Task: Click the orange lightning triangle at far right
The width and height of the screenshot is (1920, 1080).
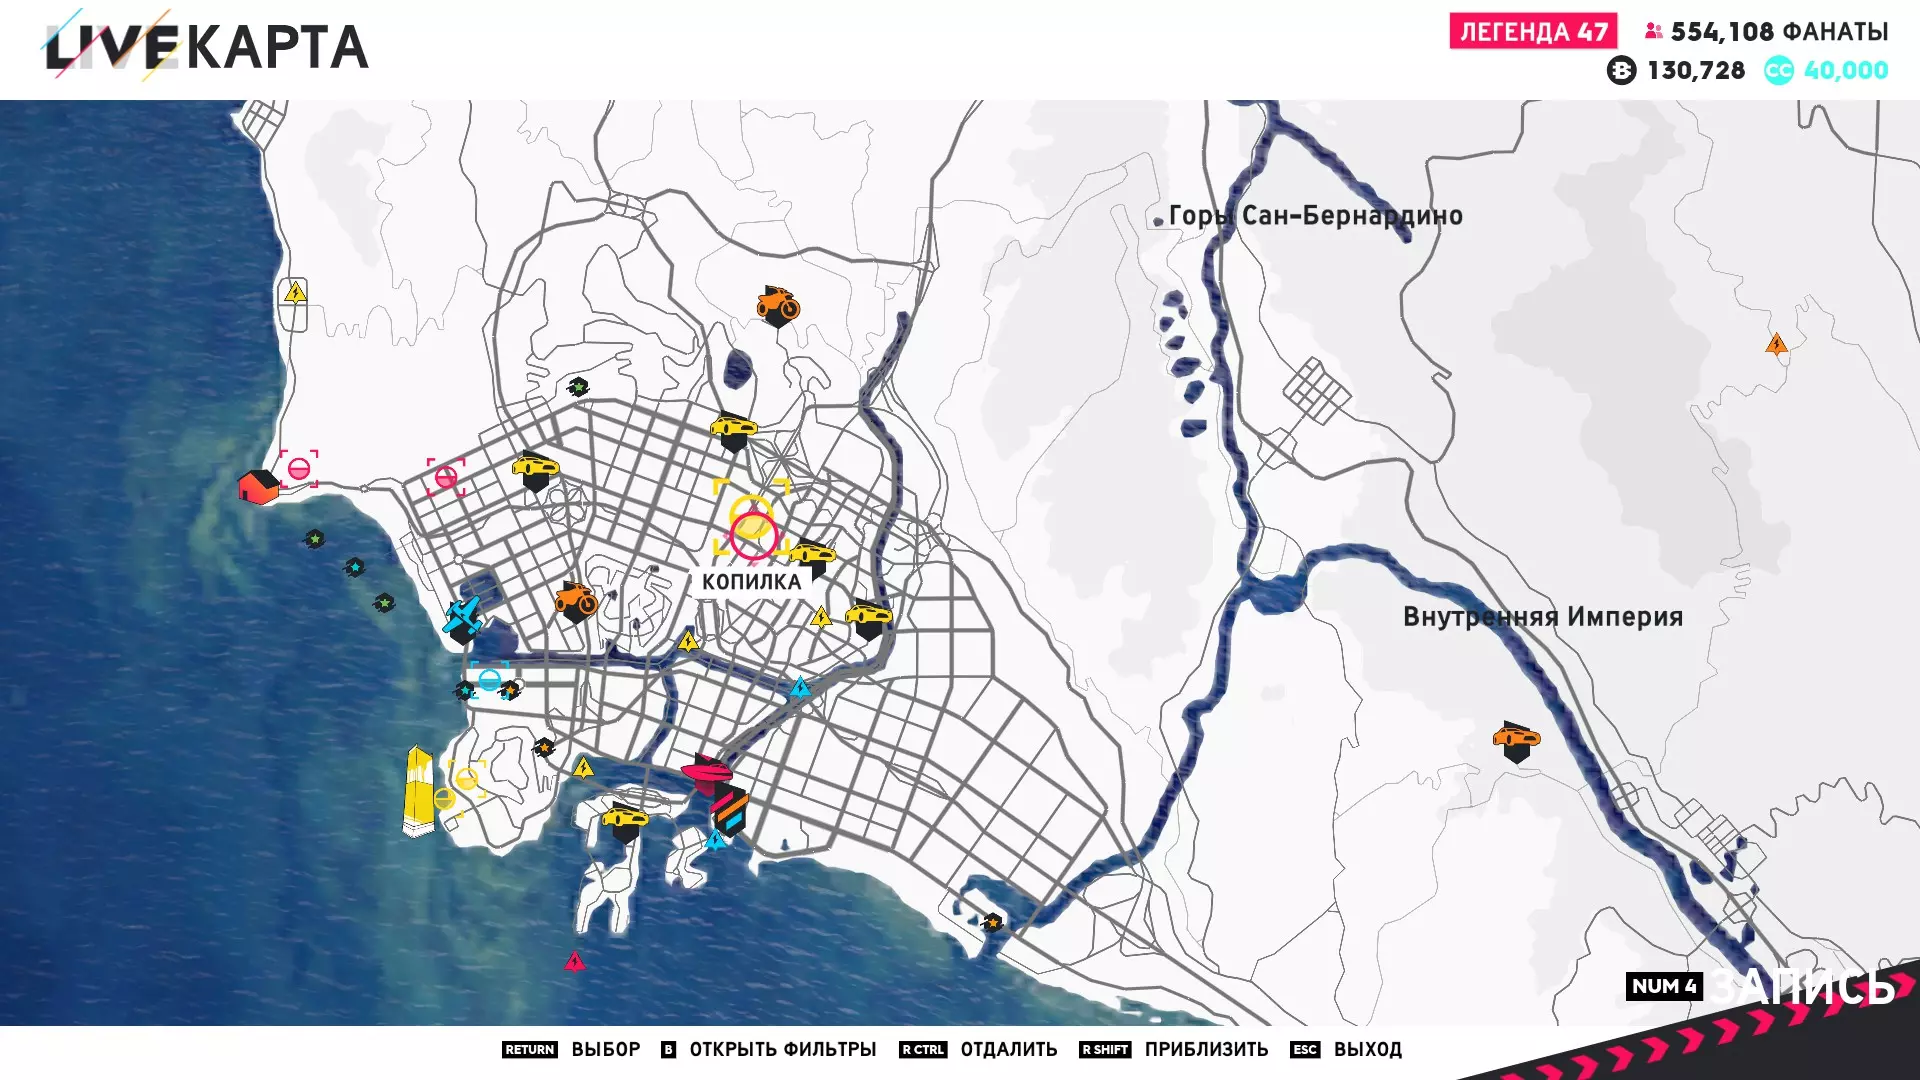Action: point(1776,345)
